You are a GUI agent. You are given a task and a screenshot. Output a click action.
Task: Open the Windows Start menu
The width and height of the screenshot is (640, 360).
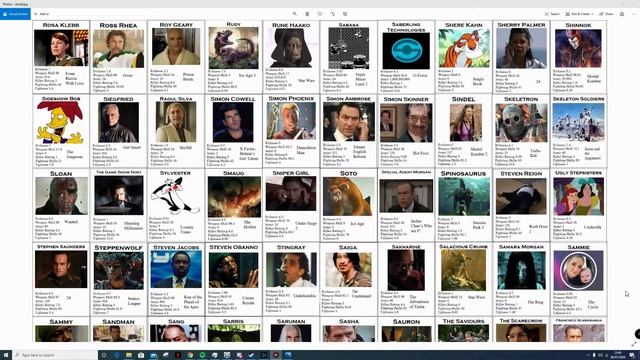pos(6,355)
